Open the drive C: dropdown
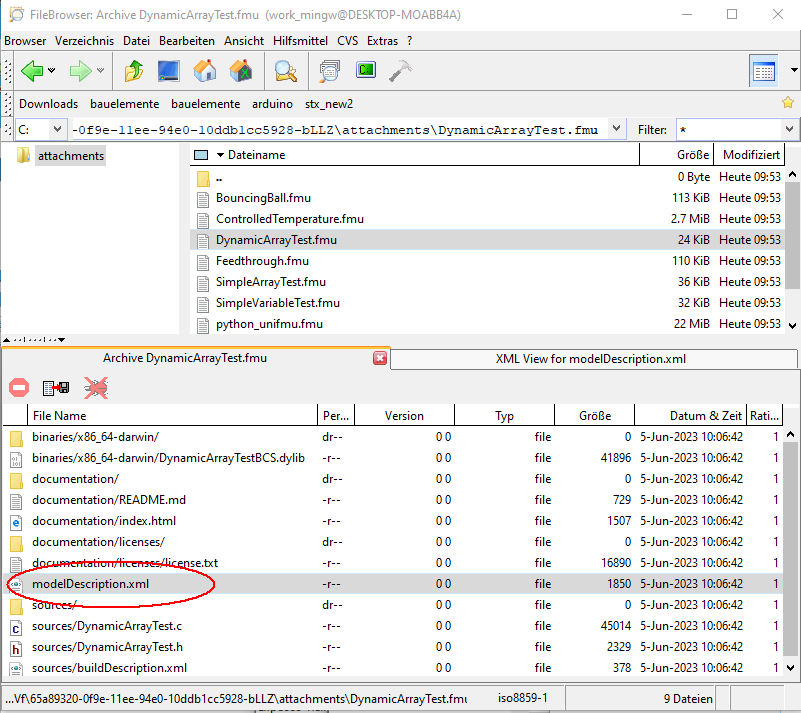The image size is (801, 713). [57, 130]
